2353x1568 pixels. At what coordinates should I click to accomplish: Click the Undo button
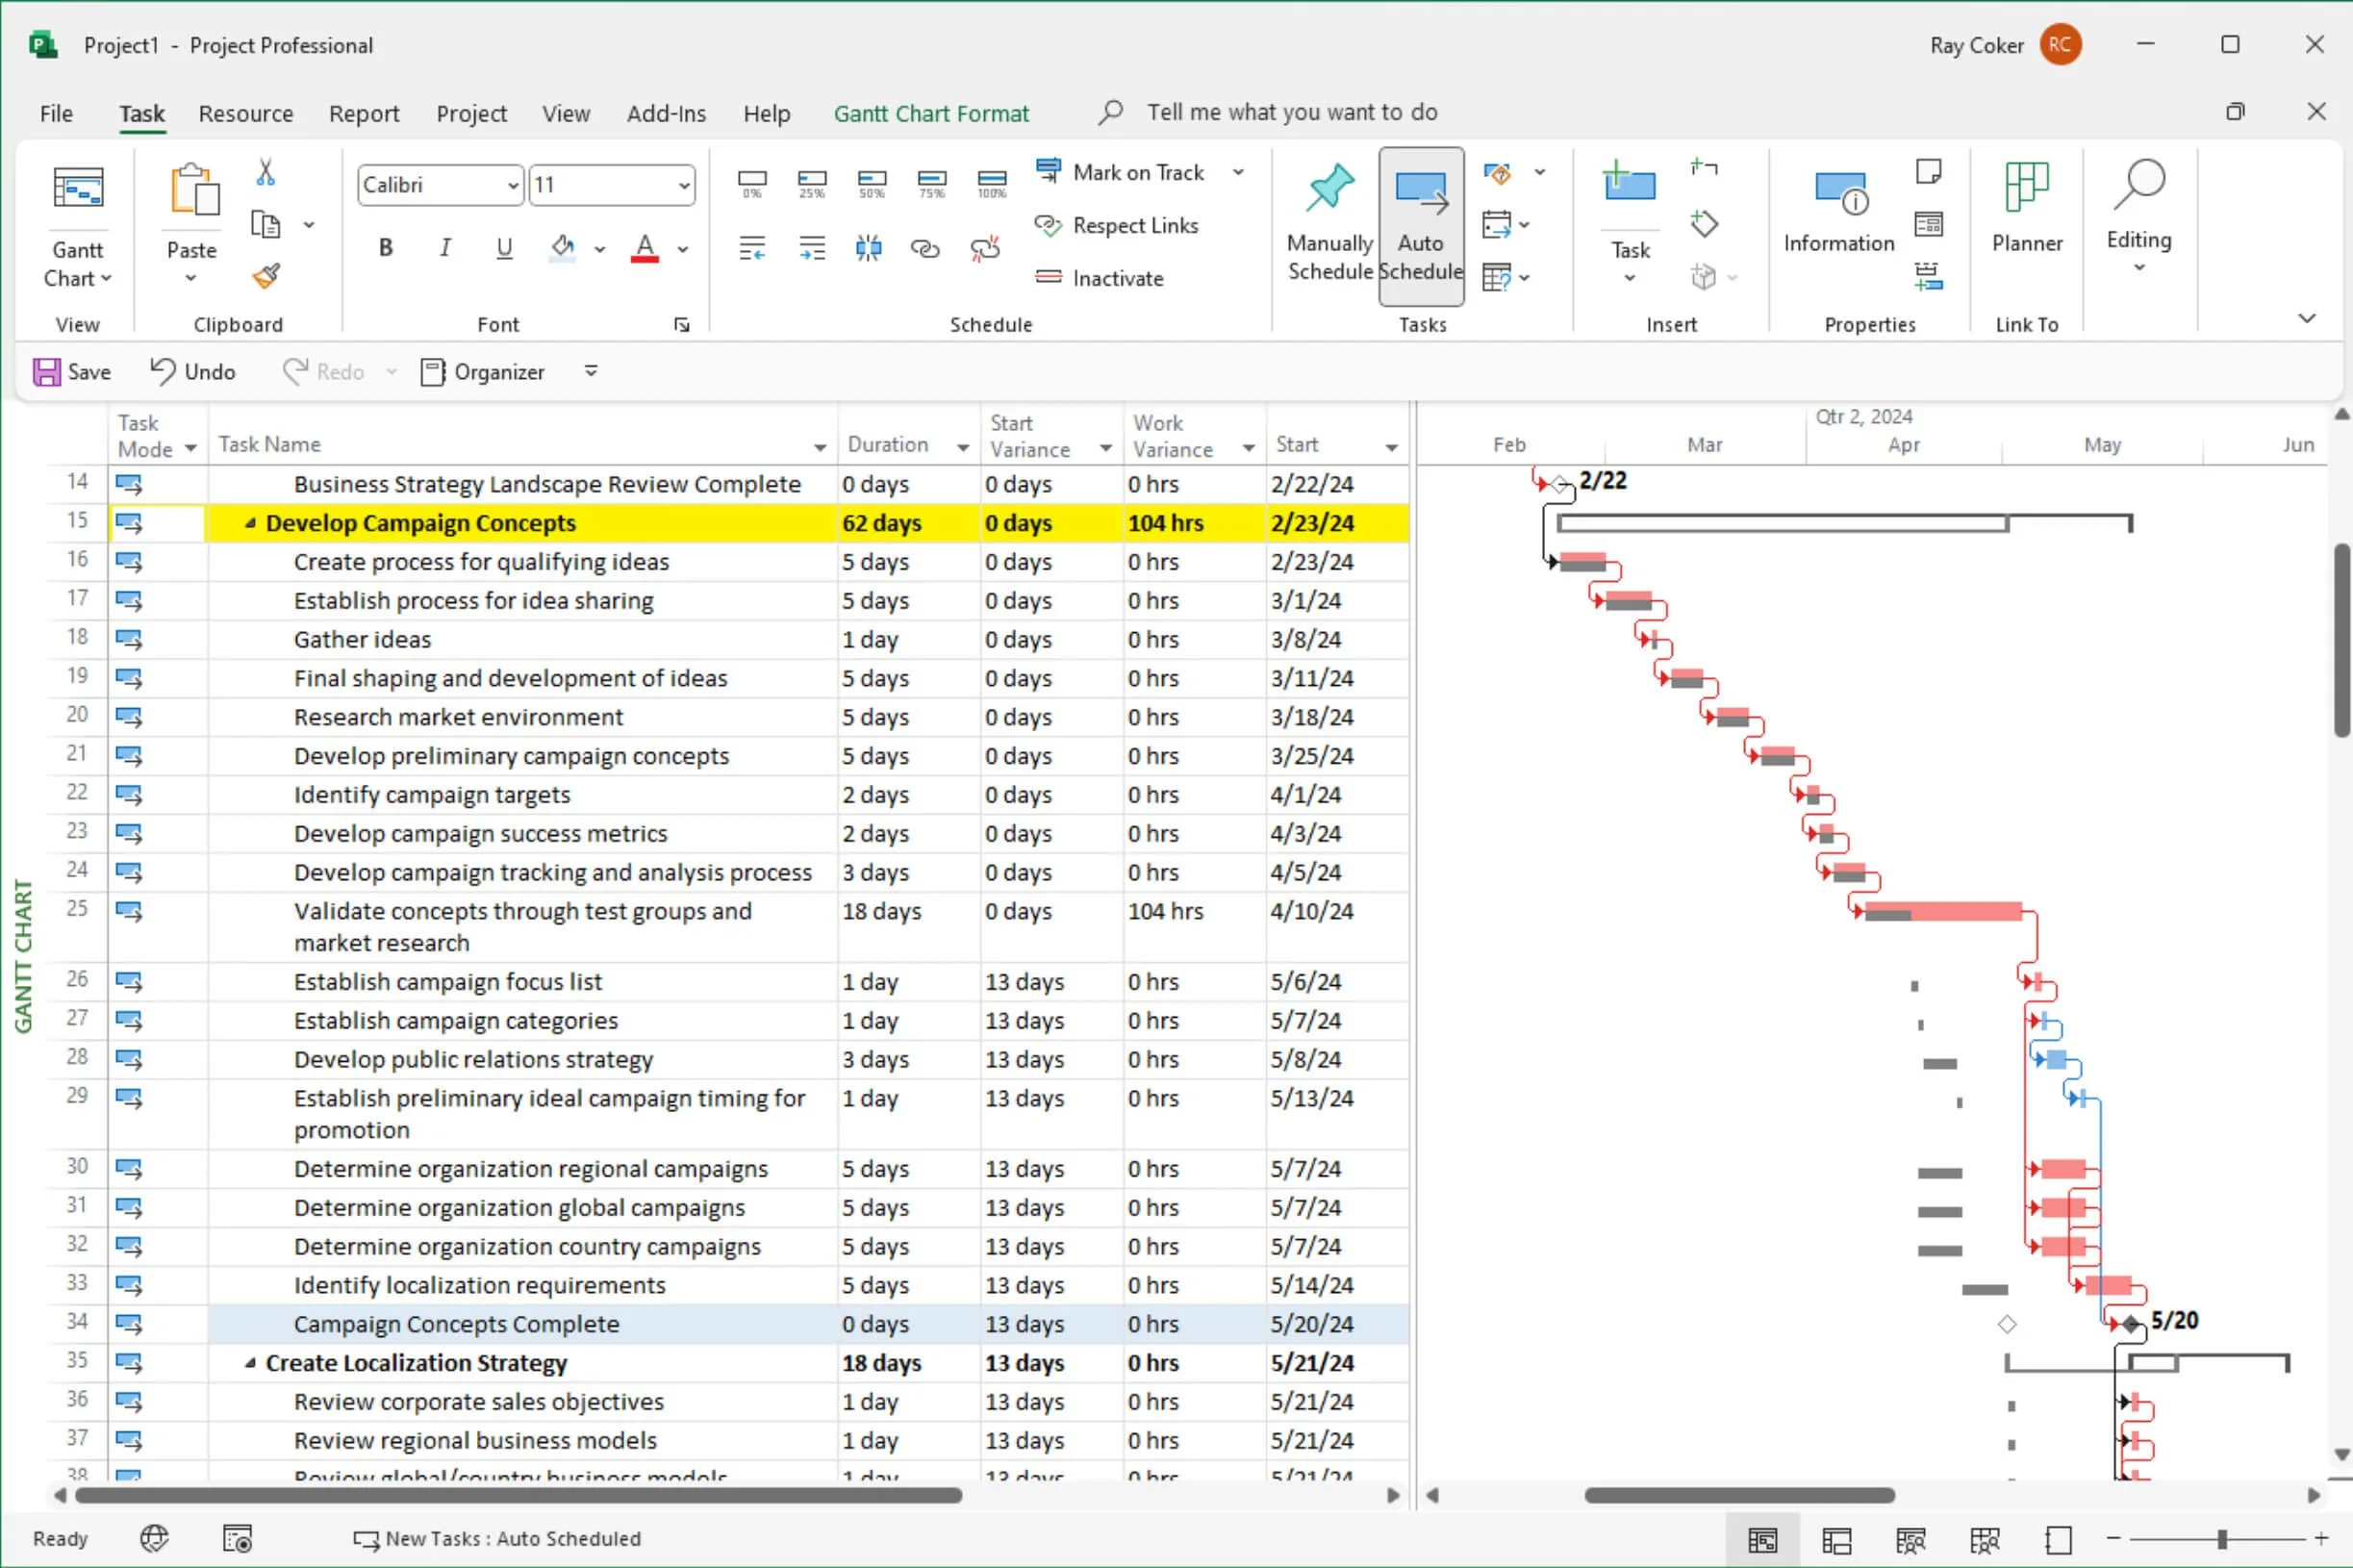pyautogui.click(x=194, y=372)
